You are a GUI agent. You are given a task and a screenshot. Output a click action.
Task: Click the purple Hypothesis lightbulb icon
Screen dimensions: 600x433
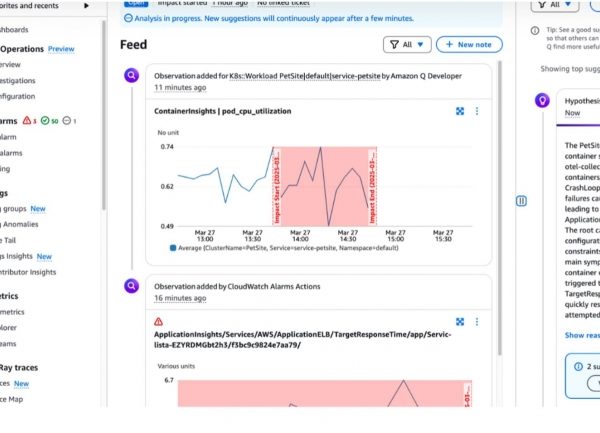[x=541, y=100]
